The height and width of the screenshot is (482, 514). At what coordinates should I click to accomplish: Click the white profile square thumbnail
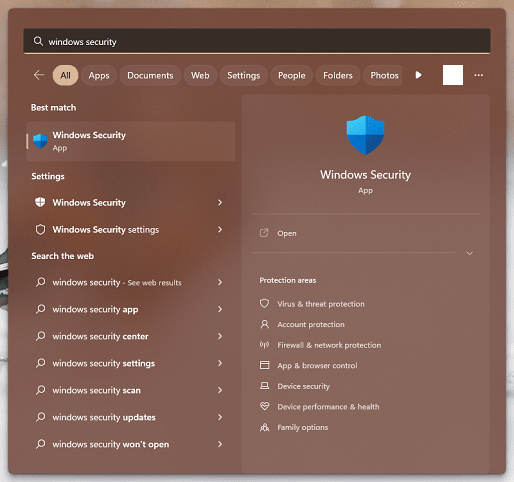pos(453,75)
